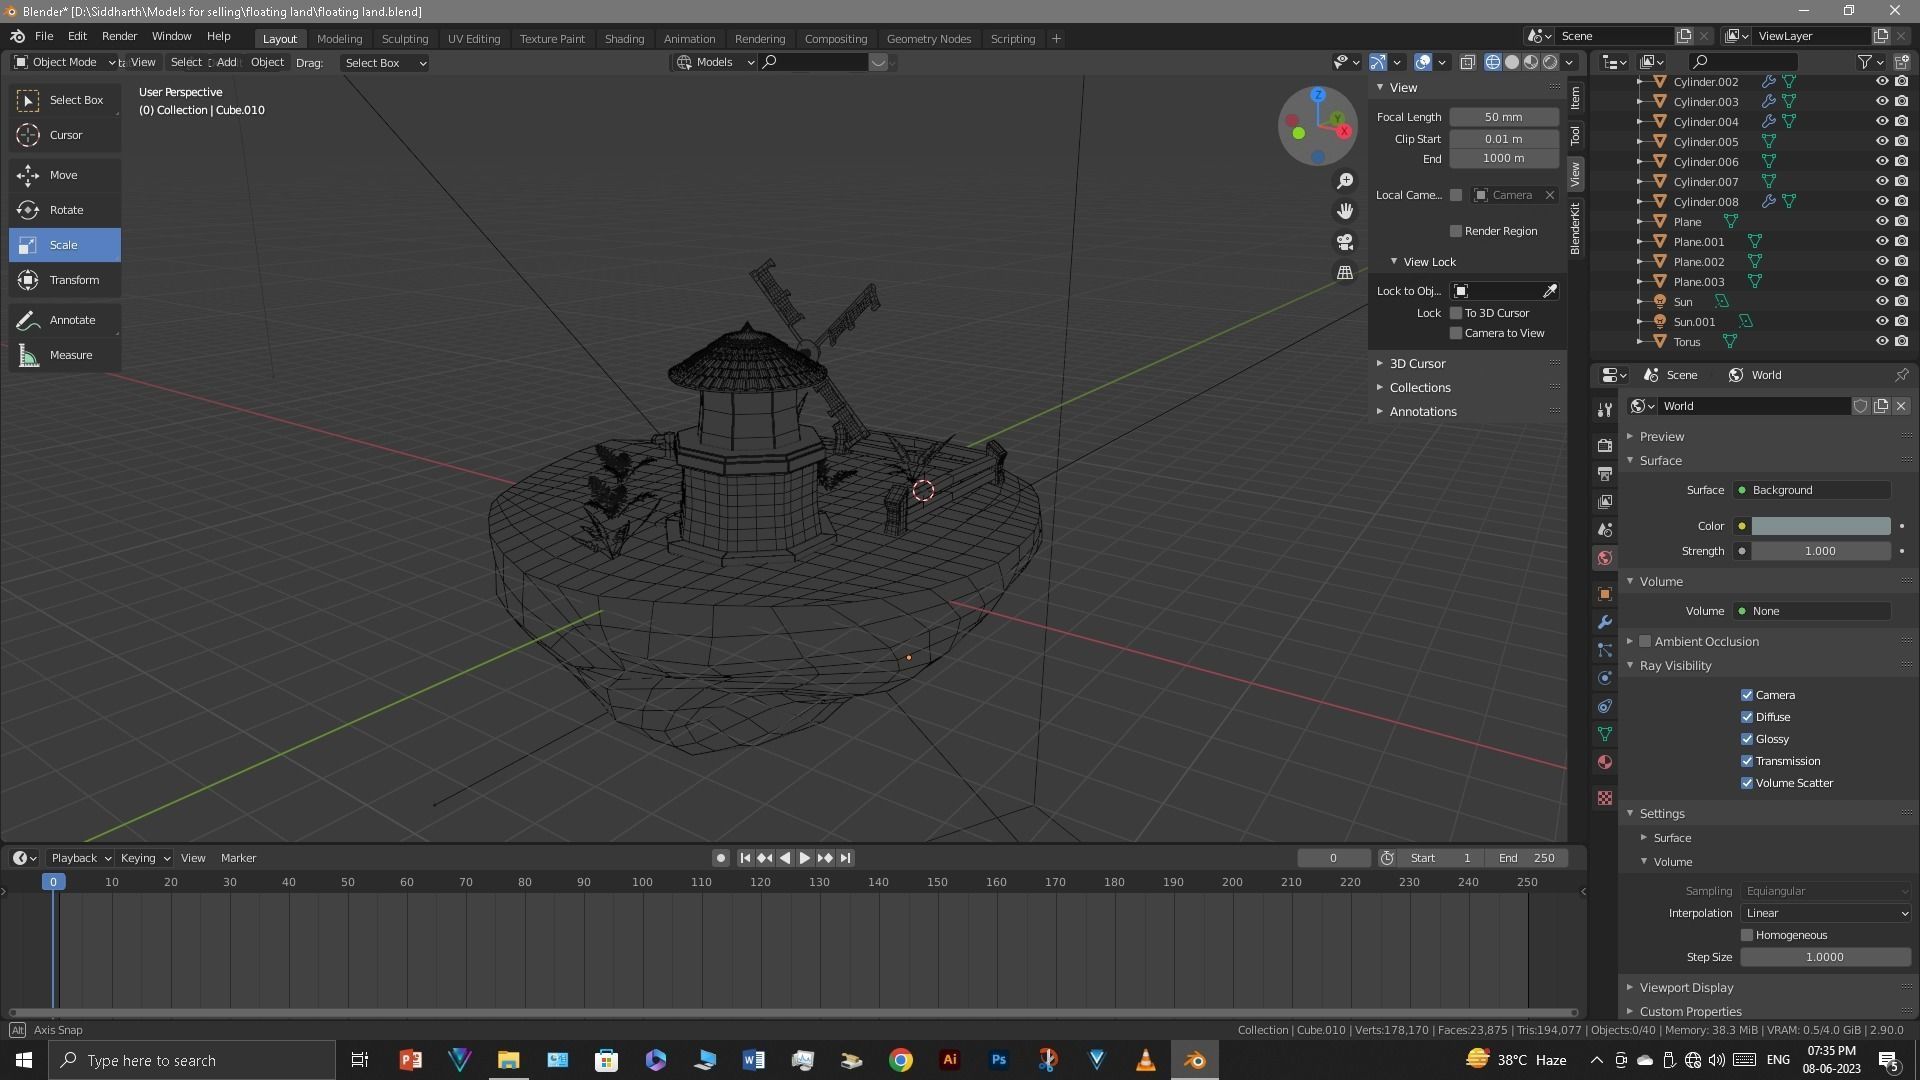Click the Surface Background shader button

pos(1813,490)
